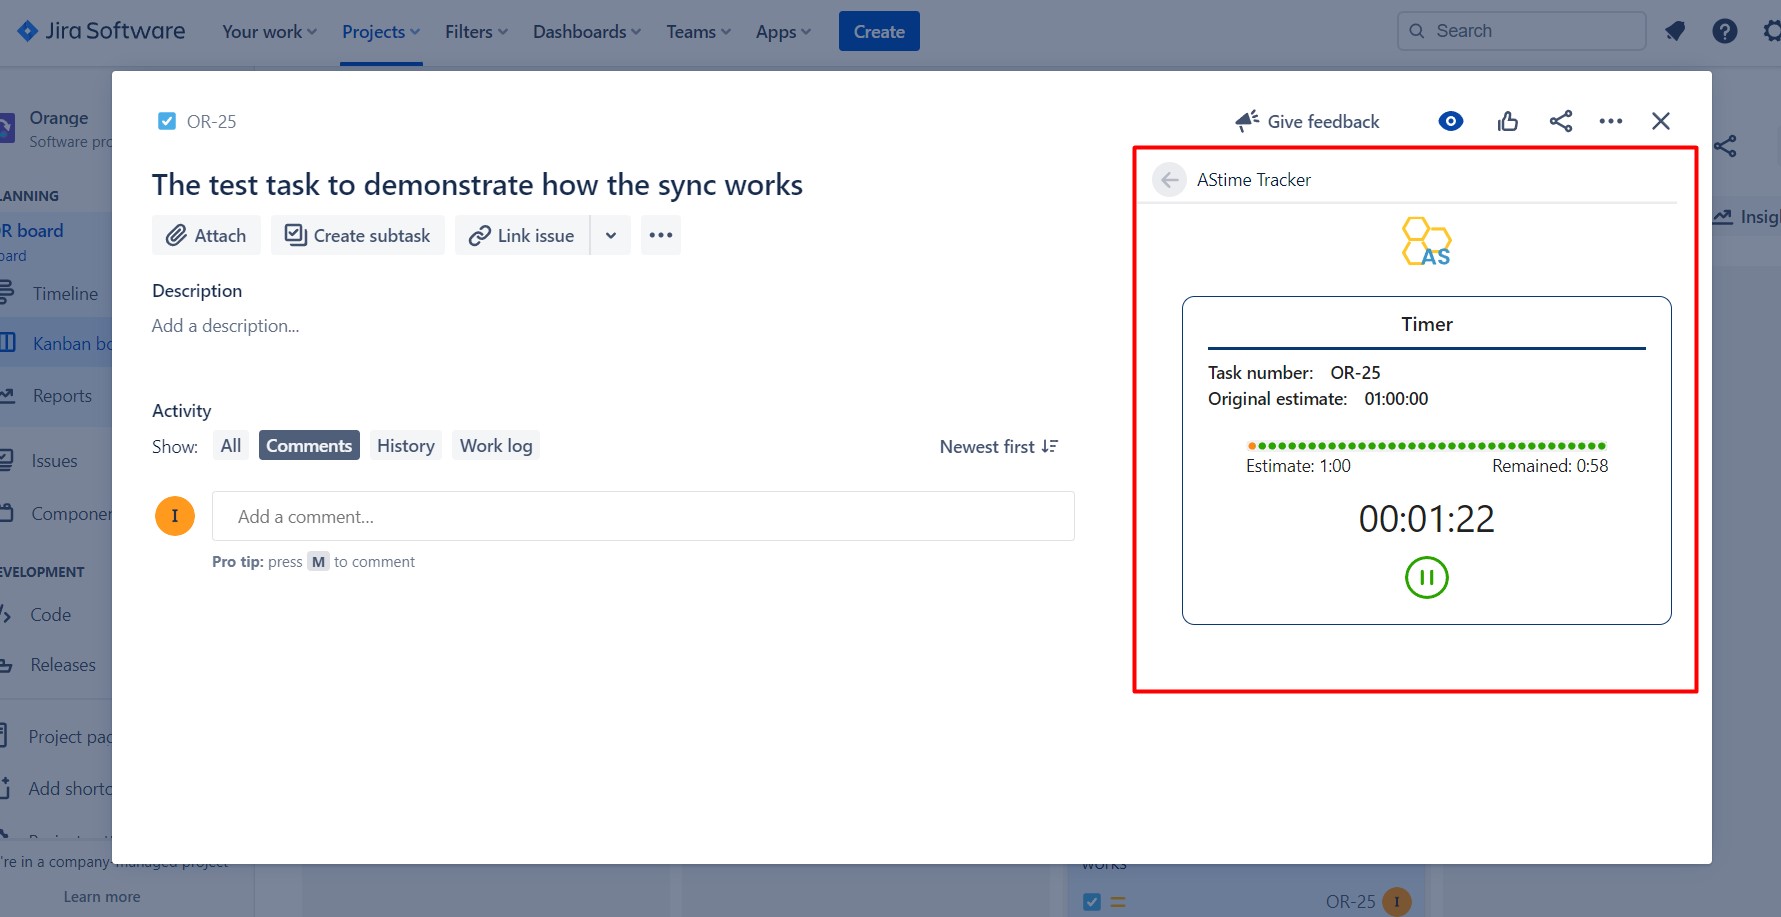Go back with AStime Tracker arrow
The image size is (1781, 917).
[1169, 180]
